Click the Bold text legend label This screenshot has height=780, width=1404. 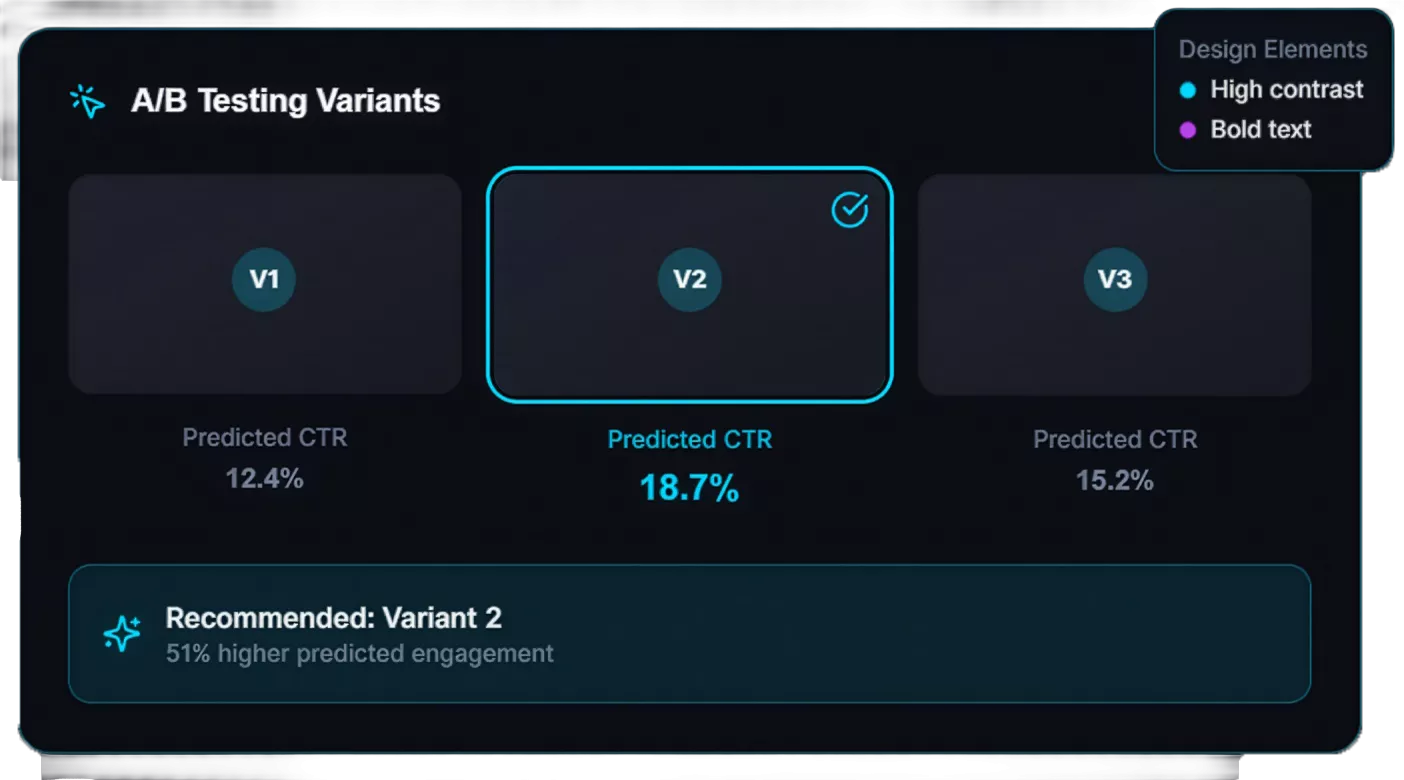(1261, 130)
